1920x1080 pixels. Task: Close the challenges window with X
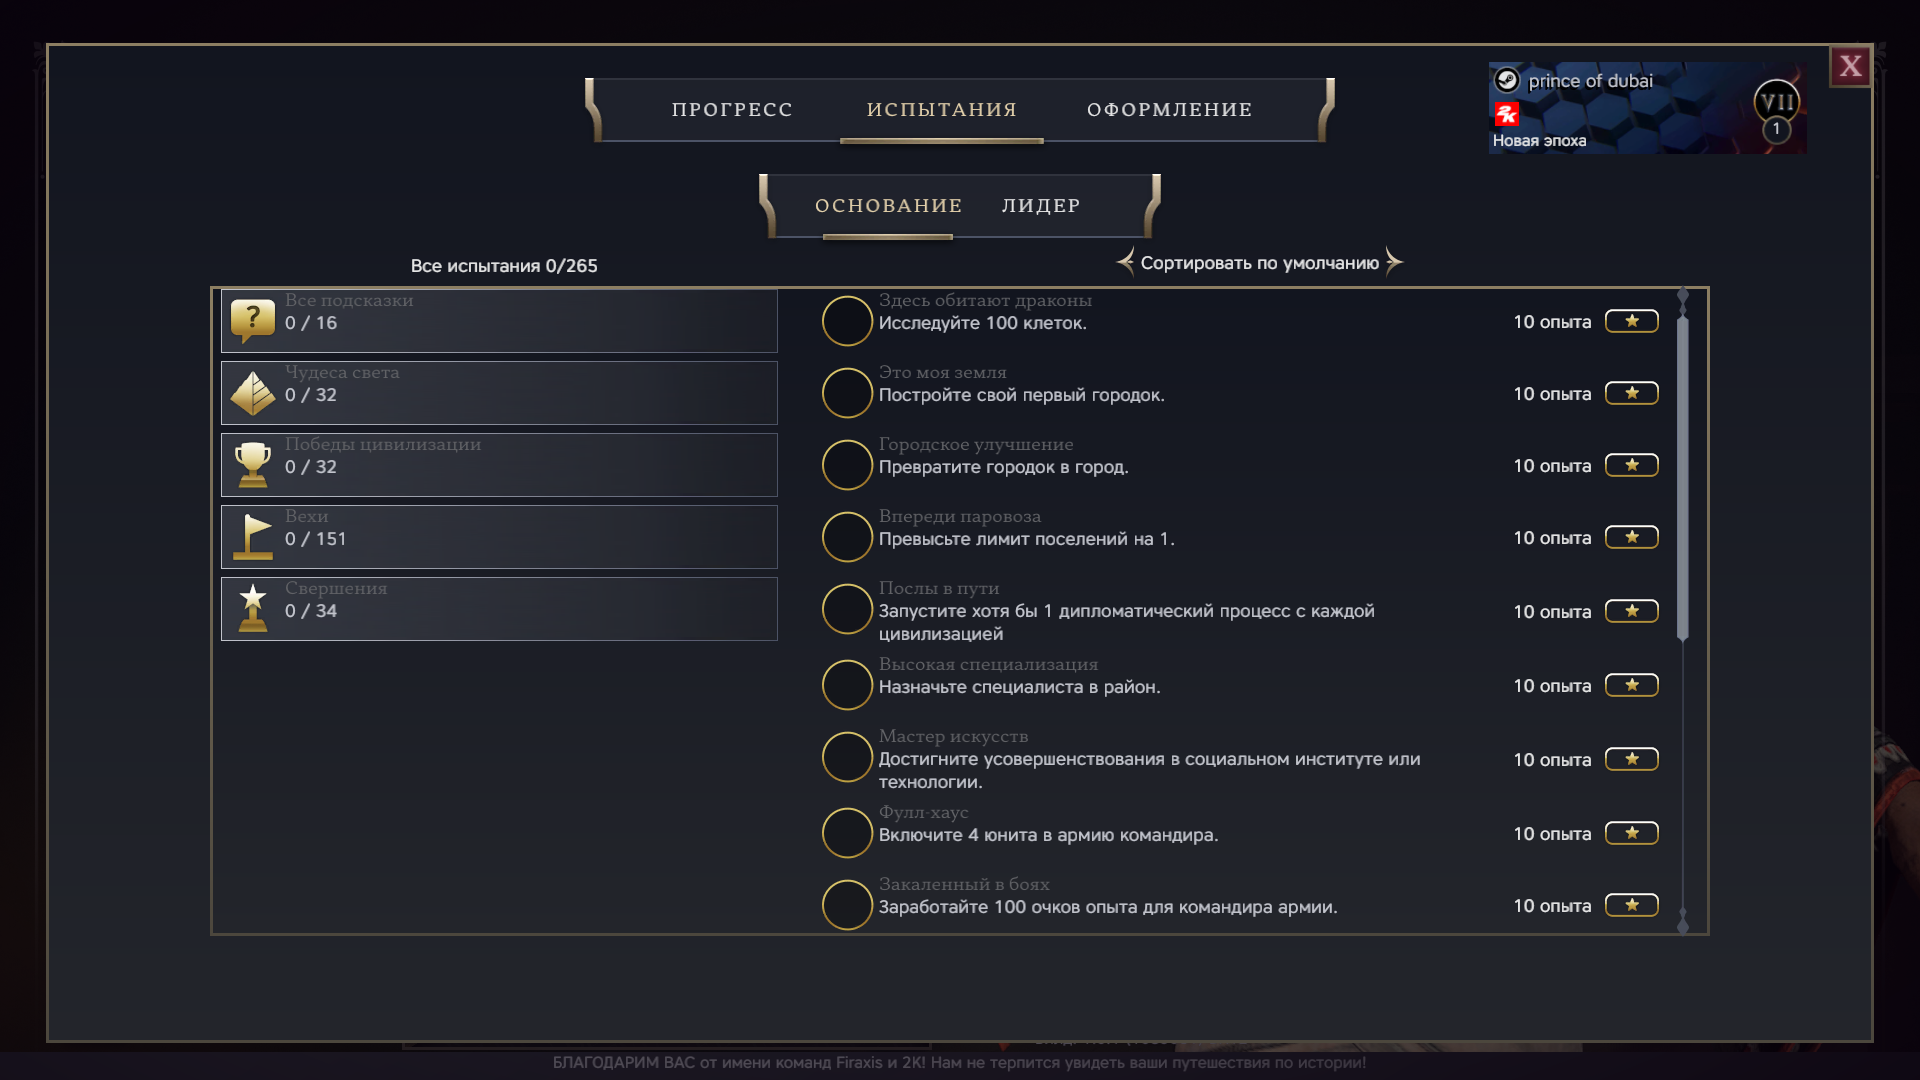pyautogui.click(x=1851, y=66)
